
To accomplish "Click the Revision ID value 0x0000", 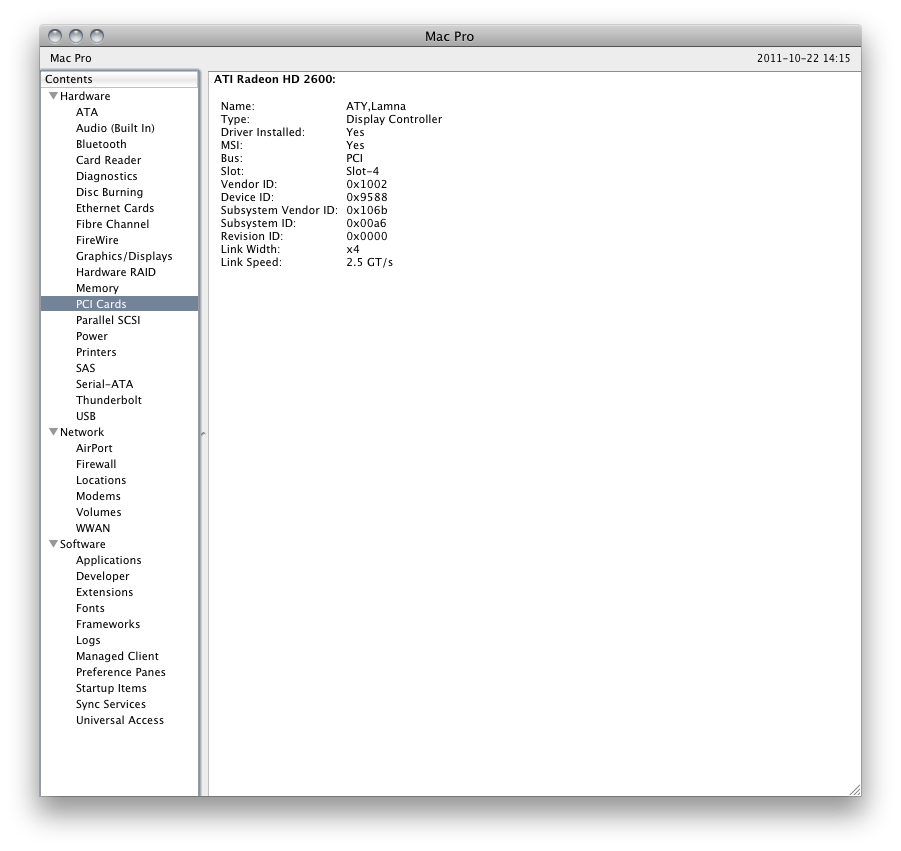I will 367,236.
